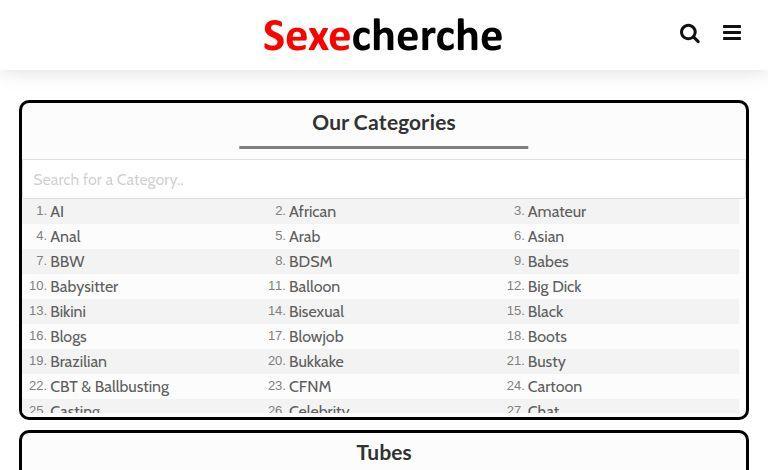The image size is (768, 470).
Task: Choose the Asian category
Action: [545, 237]
